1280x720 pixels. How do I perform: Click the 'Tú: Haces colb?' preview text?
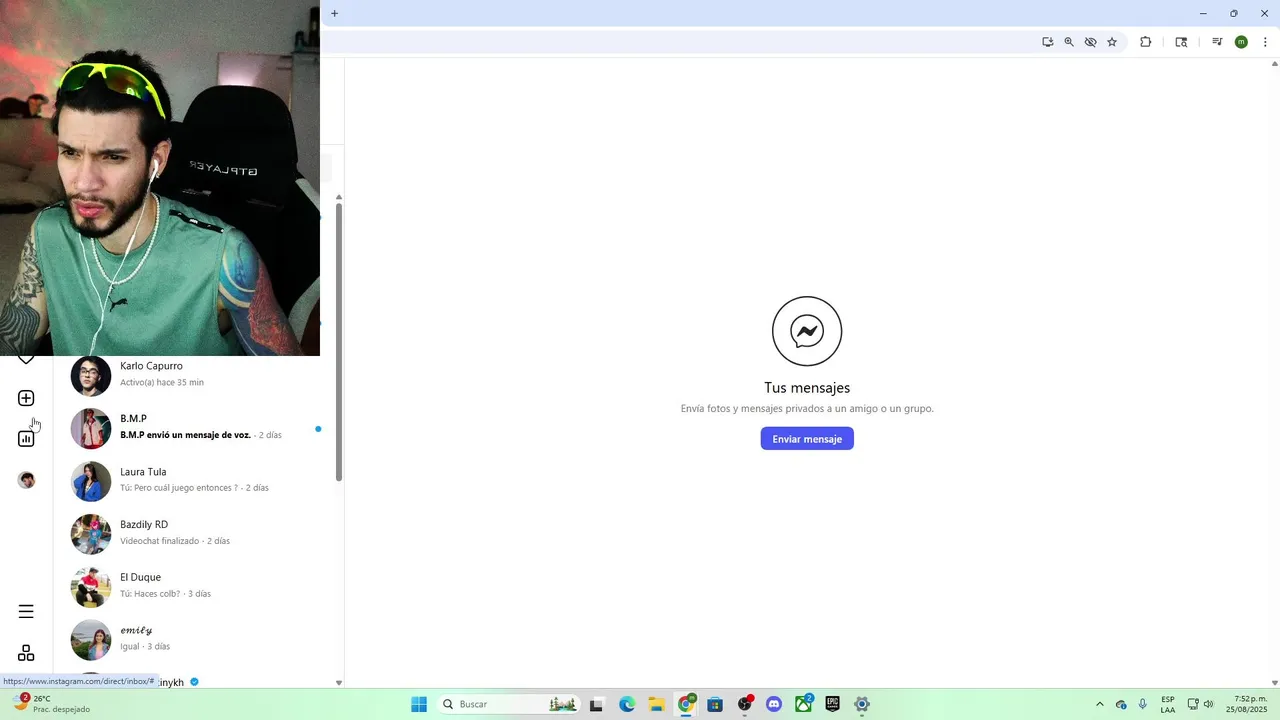pyautogui.click(x=150, y=594)
